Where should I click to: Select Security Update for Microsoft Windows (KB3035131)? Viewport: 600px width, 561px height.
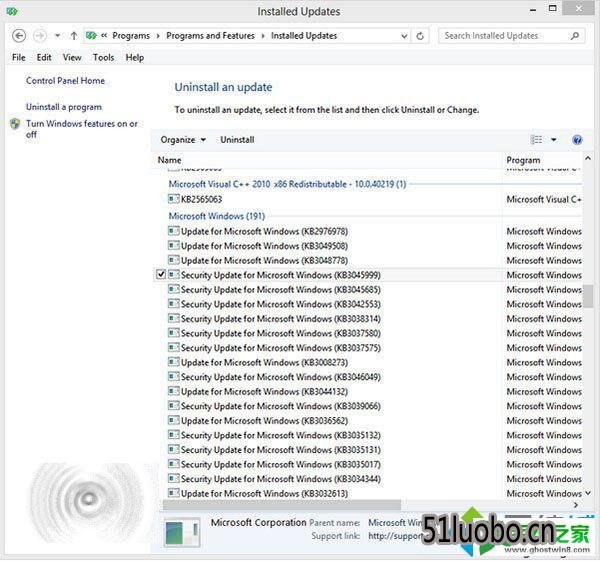(281, 450)
